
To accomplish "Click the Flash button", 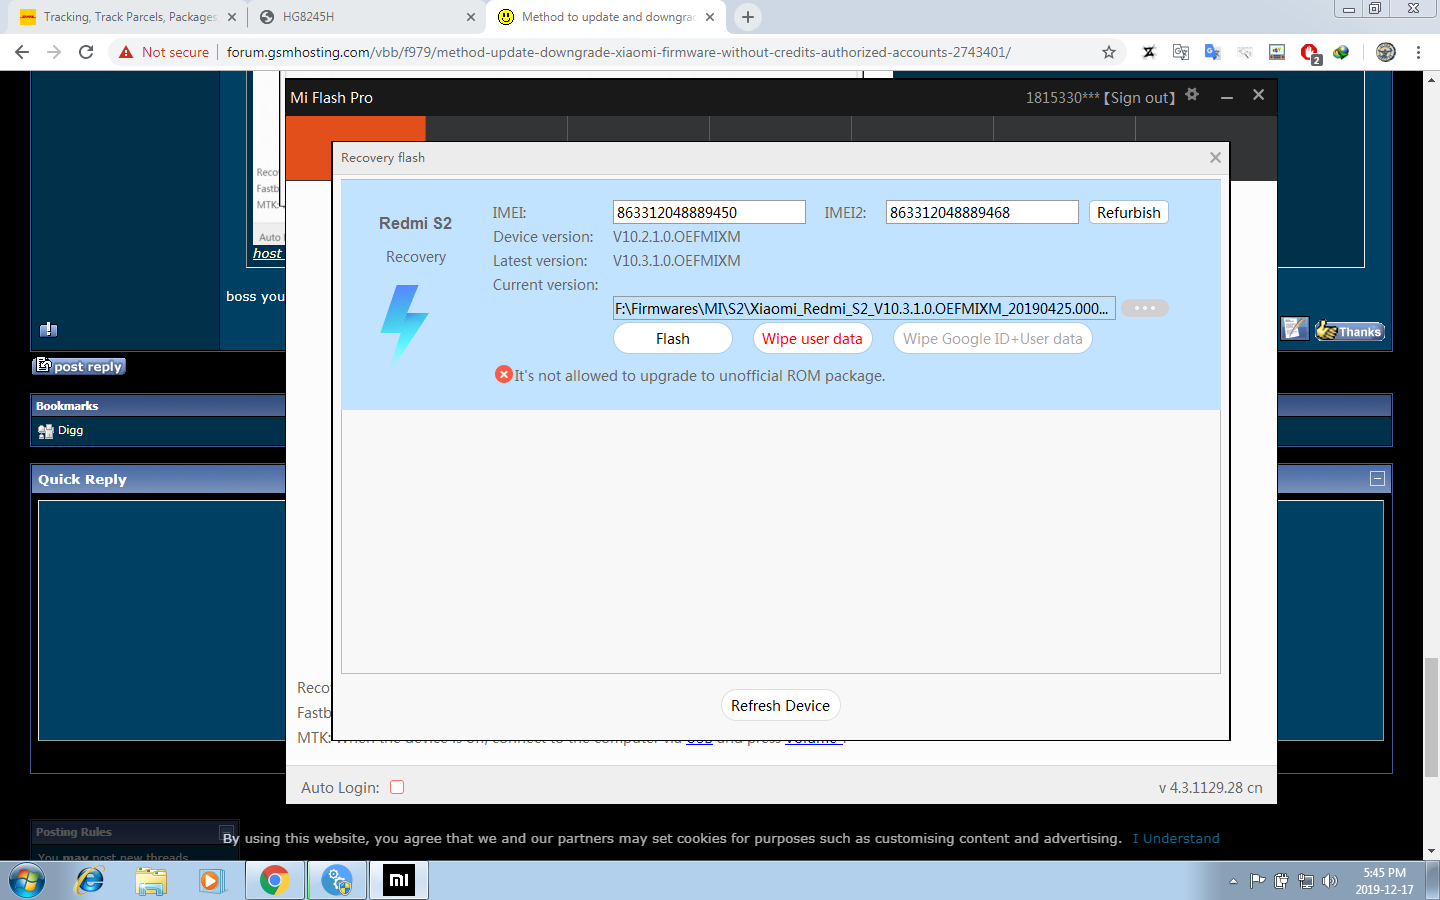I will [x=673, y=339].
